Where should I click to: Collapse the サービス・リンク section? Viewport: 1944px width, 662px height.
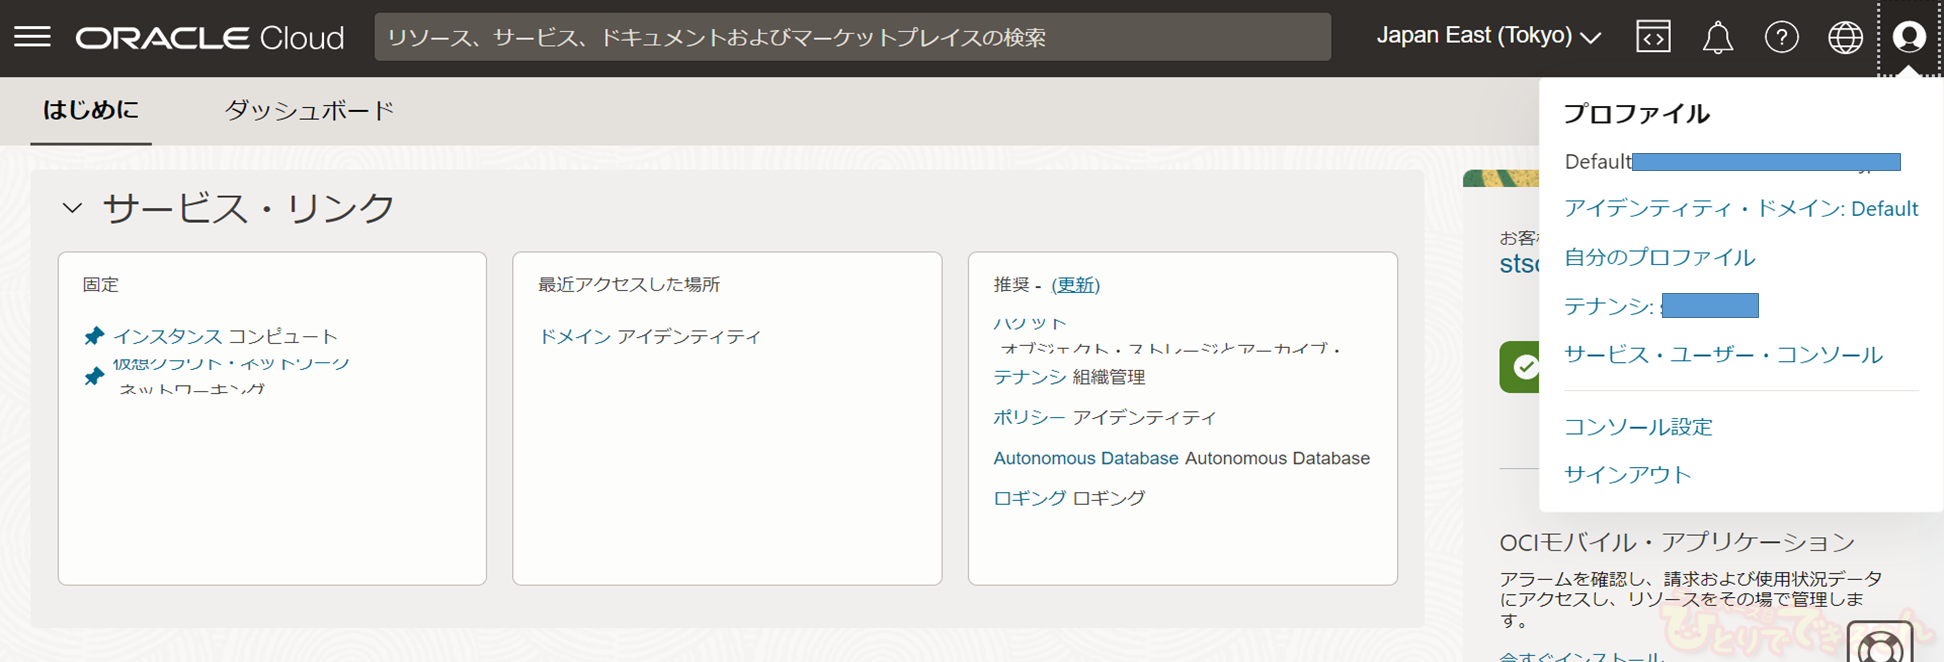(x=72, y=208)
